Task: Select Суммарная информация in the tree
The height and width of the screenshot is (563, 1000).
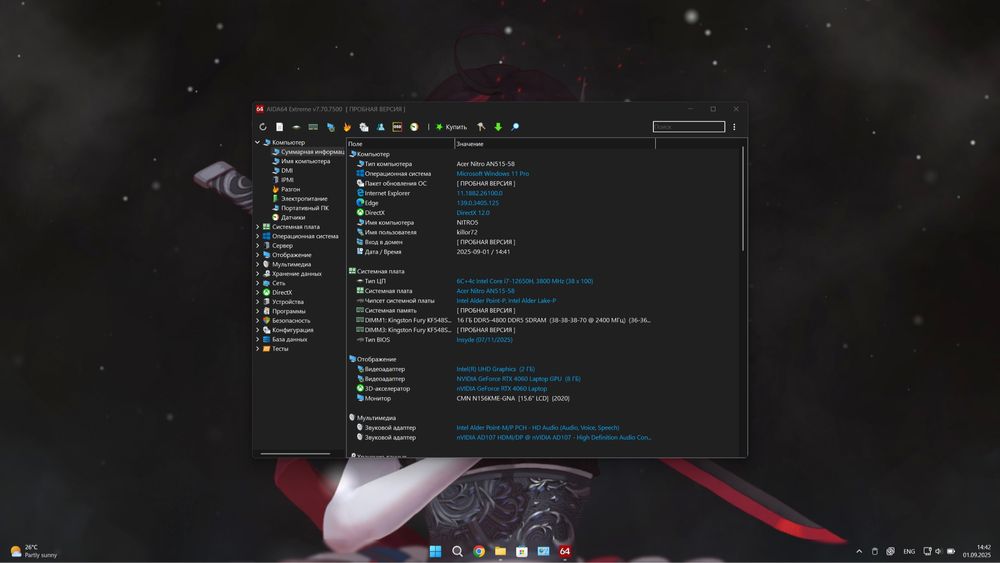Action: click(308, 152)
